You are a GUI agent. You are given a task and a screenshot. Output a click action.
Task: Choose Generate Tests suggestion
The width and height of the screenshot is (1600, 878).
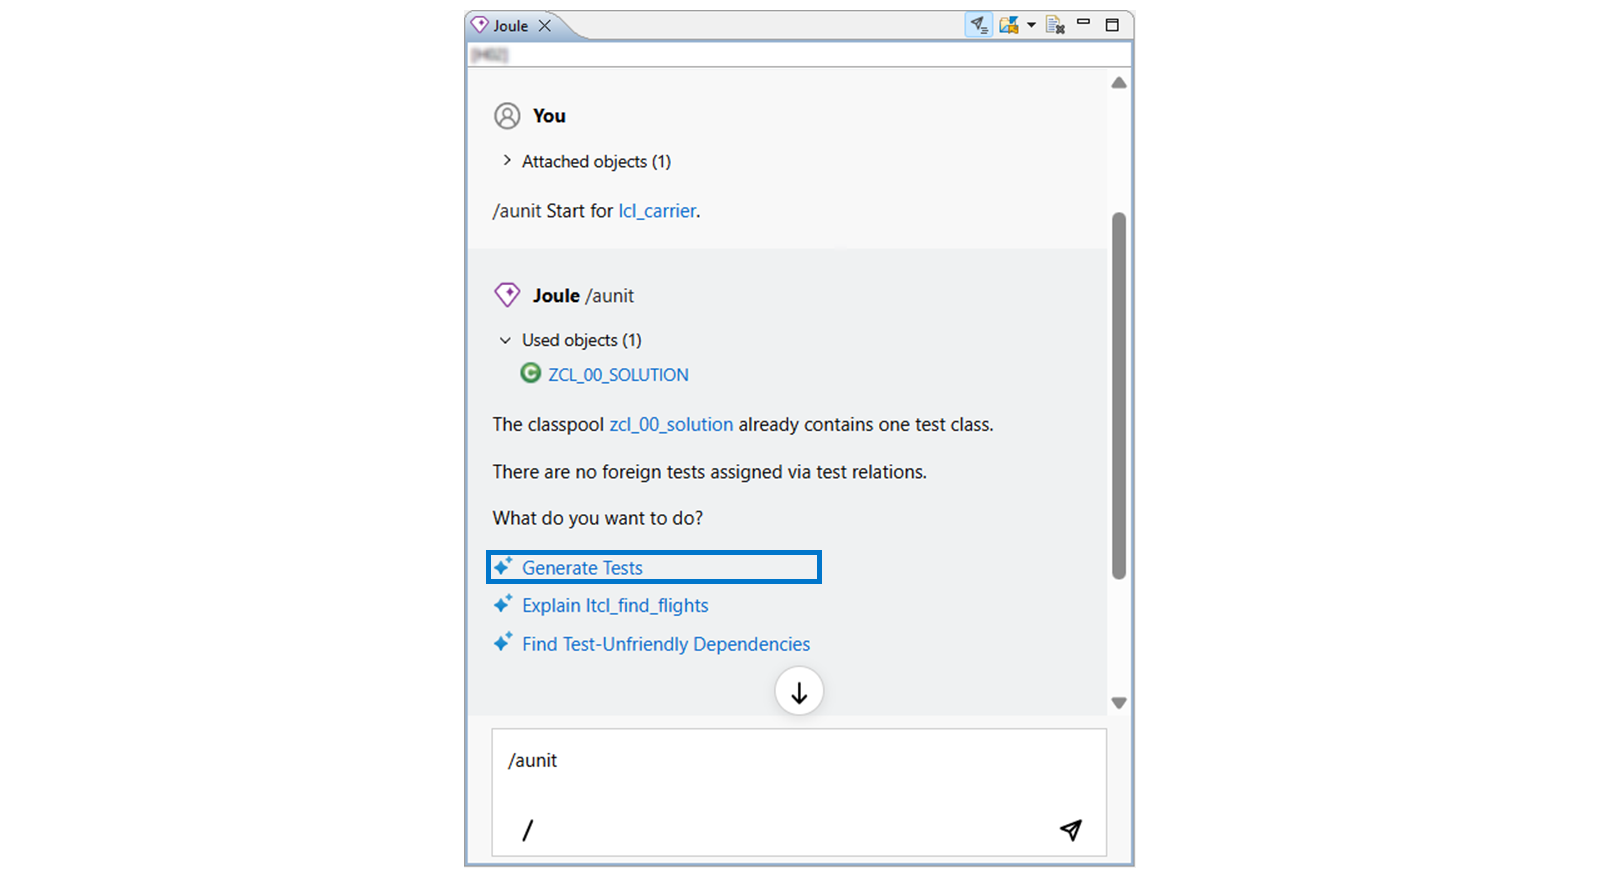click(582, 568)
